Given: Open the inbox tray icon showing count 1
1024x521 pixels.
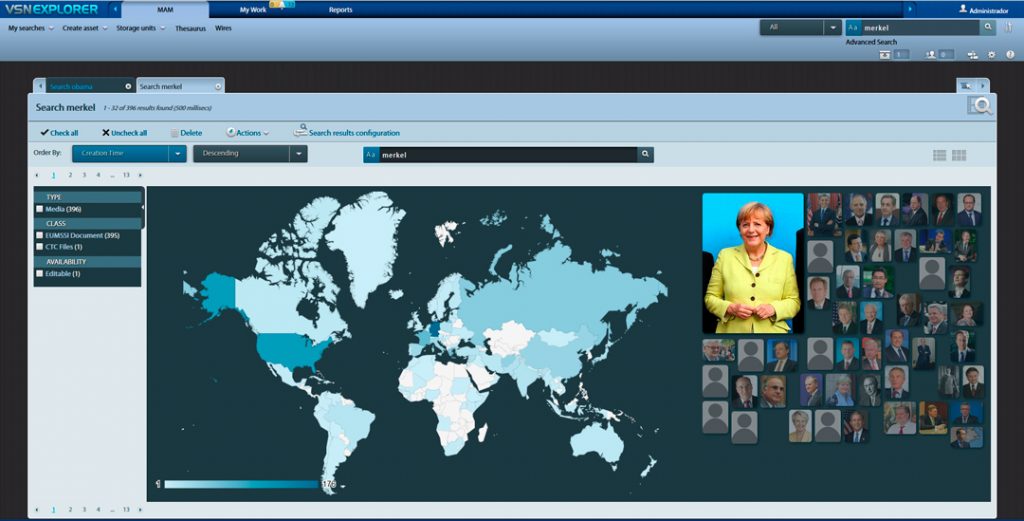Looking at the screenshot, I should (x=885, y=55).
